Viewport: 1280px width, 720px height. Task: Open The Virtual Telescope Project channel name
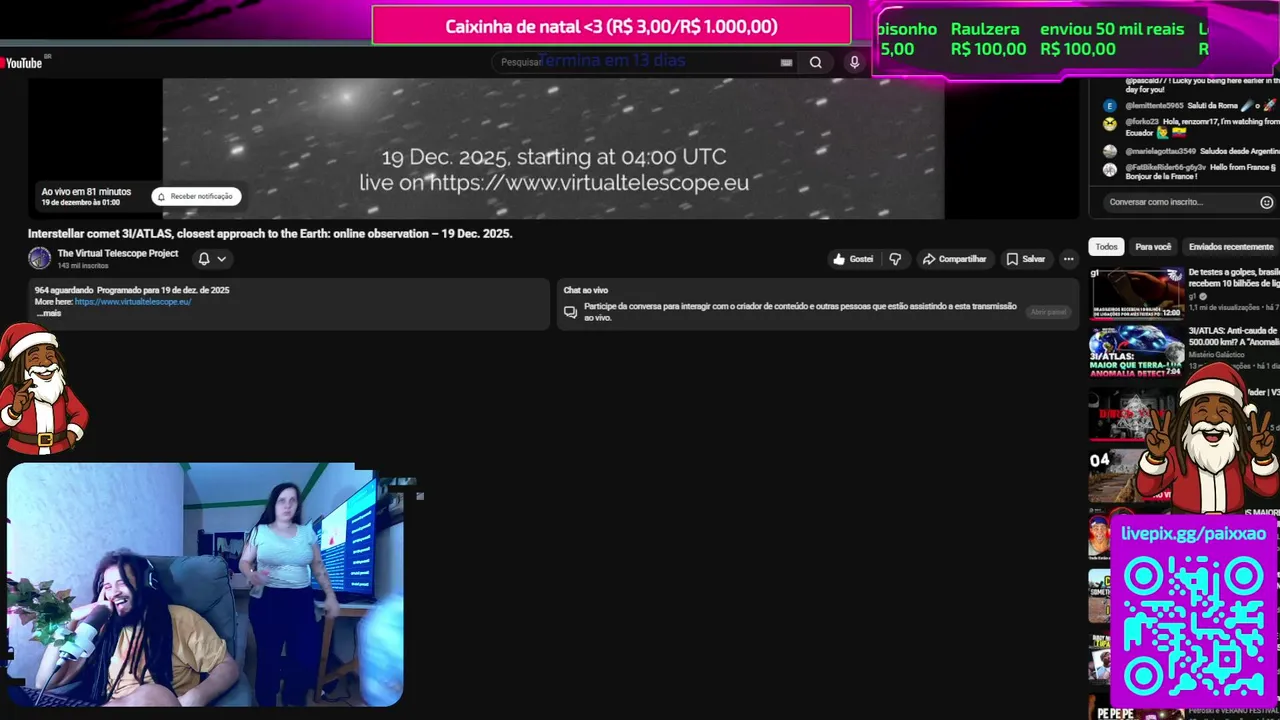click(x=118, y=253)
